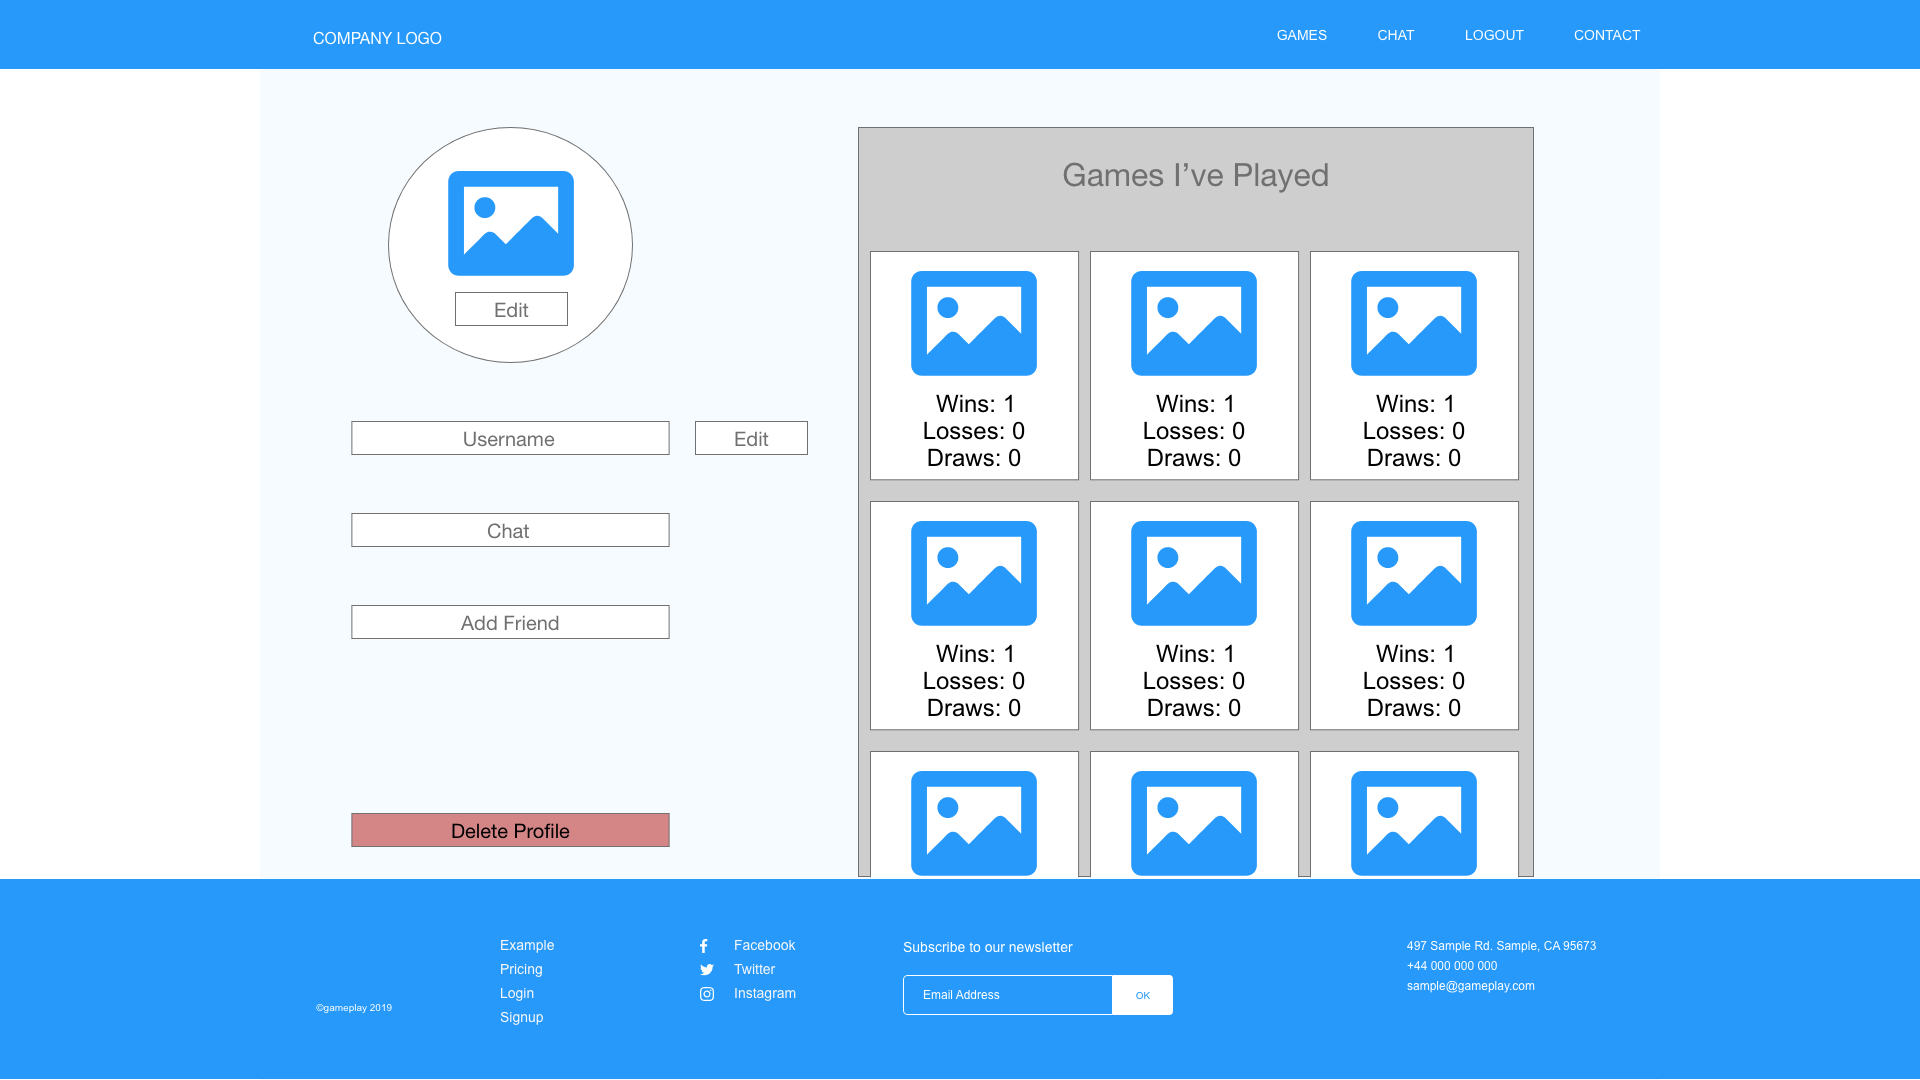The height and width of the screenshot is (1080, 1920).
Task: Click the Delete Profile button
Action: pyautogui.click(x=509, y=829)
